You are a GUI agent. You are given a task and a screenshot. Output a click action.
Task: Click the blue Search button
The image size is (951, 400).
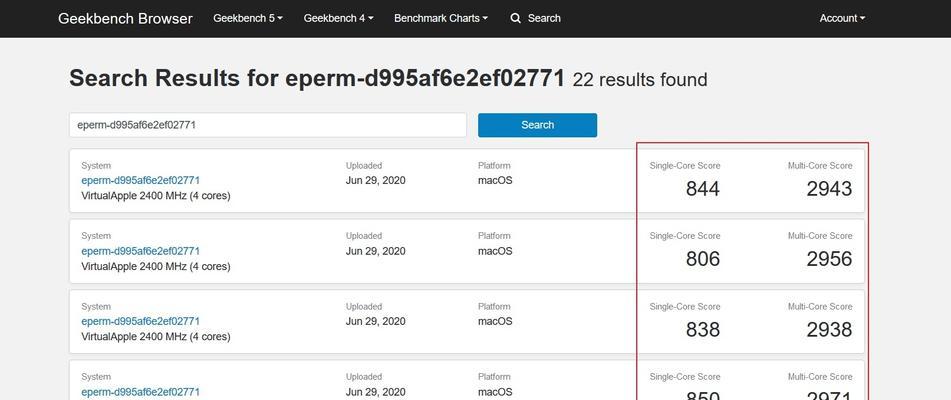coord(537,125)
